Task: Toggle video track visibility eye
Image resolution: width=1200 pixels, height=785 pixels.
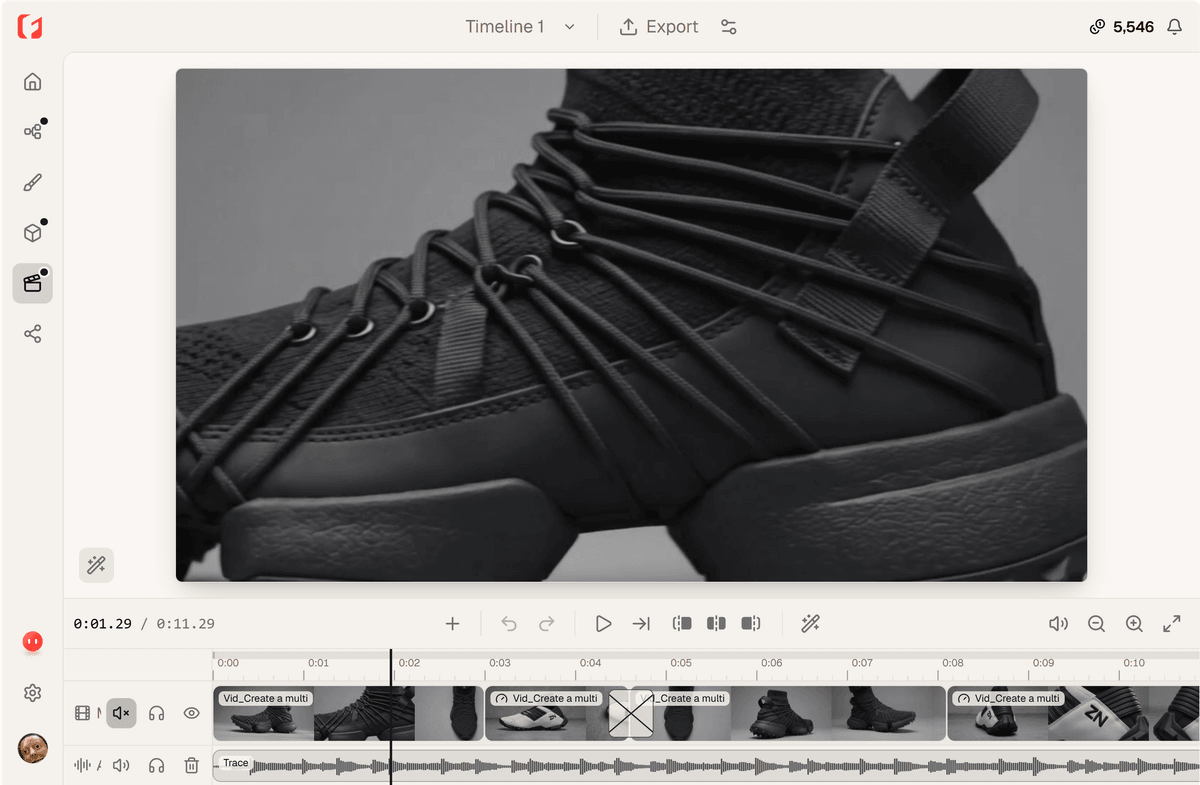Action: 191,713
